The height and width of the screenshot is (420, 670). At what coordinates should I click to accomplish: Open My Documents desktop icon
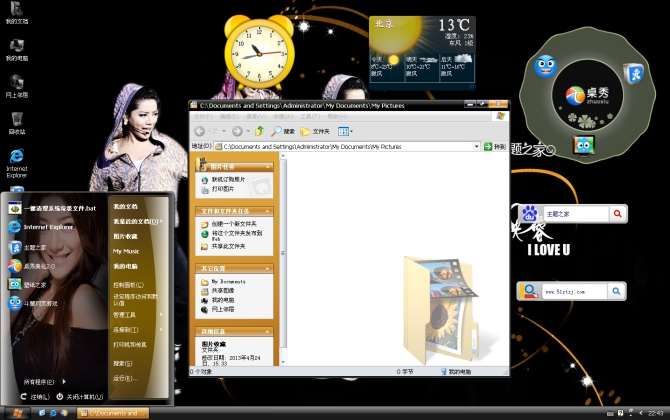click(x=17, y=13)
